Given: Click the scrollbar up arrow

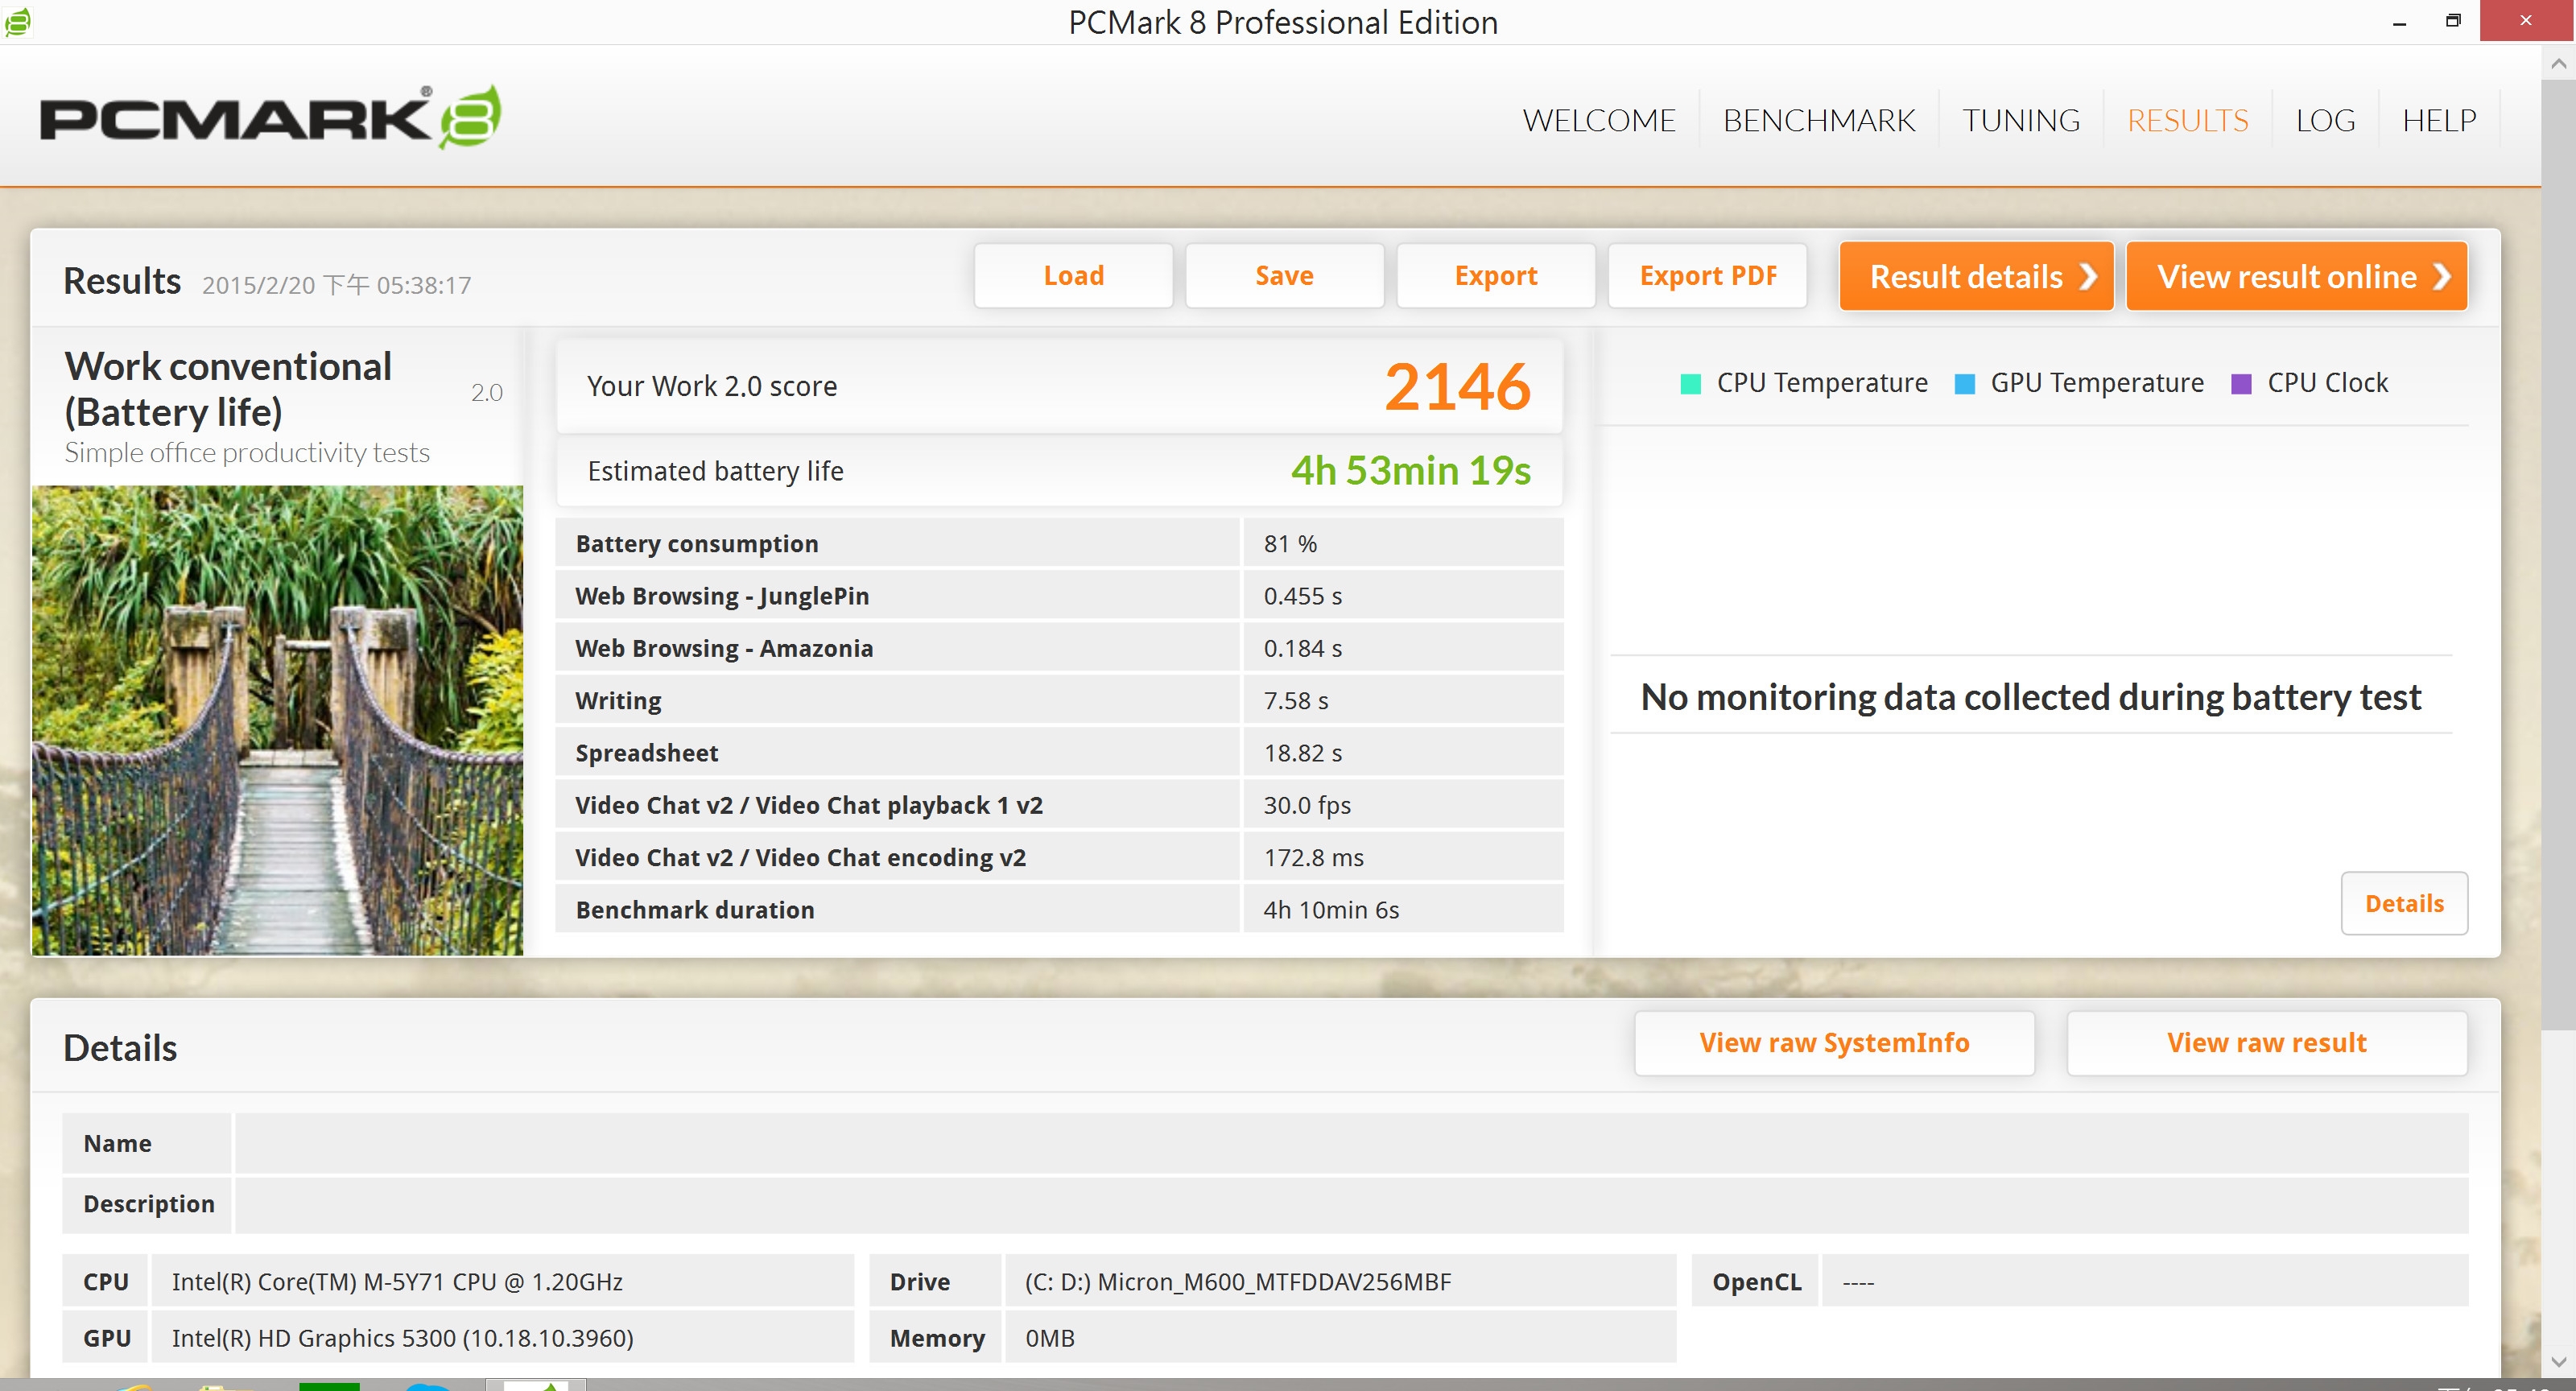Looking at the screenshot, I should click(2558, 63).
